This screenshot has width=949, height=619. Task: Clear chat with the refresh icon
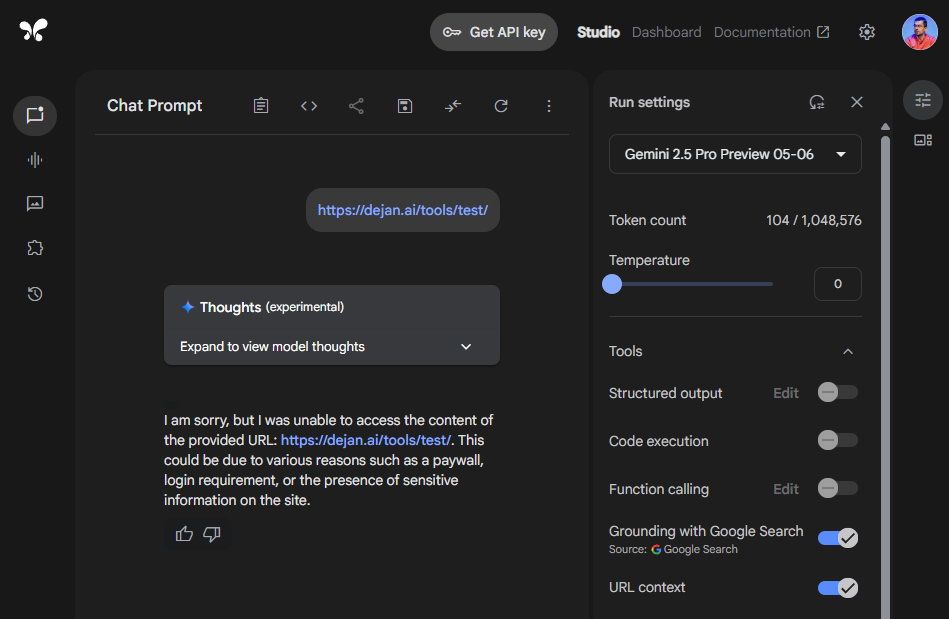point(501,106)
